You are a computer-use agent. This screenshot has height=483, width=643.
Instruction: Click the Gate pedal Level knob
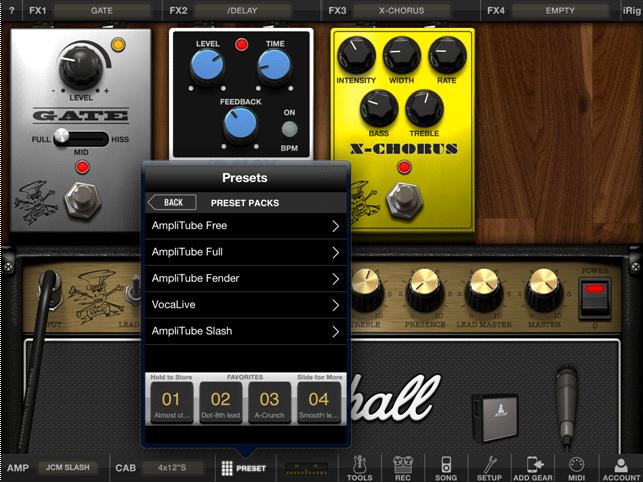coord(81,66)
